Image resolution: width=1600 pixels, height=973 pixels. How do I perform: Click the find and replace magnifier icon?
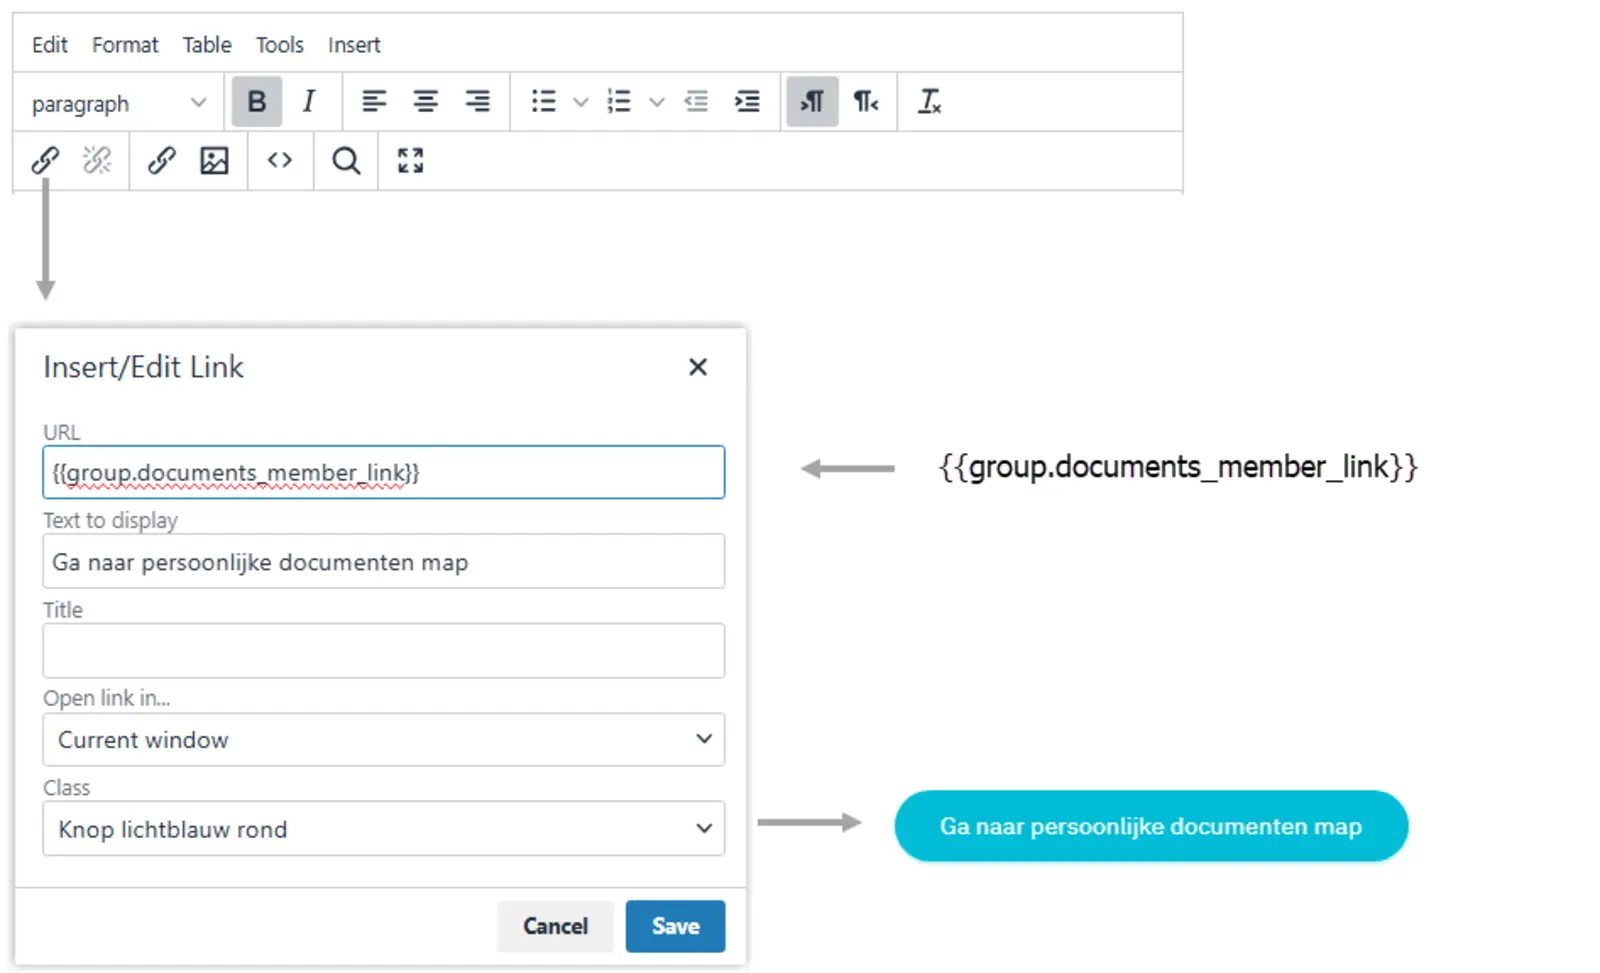coord(346,161)
